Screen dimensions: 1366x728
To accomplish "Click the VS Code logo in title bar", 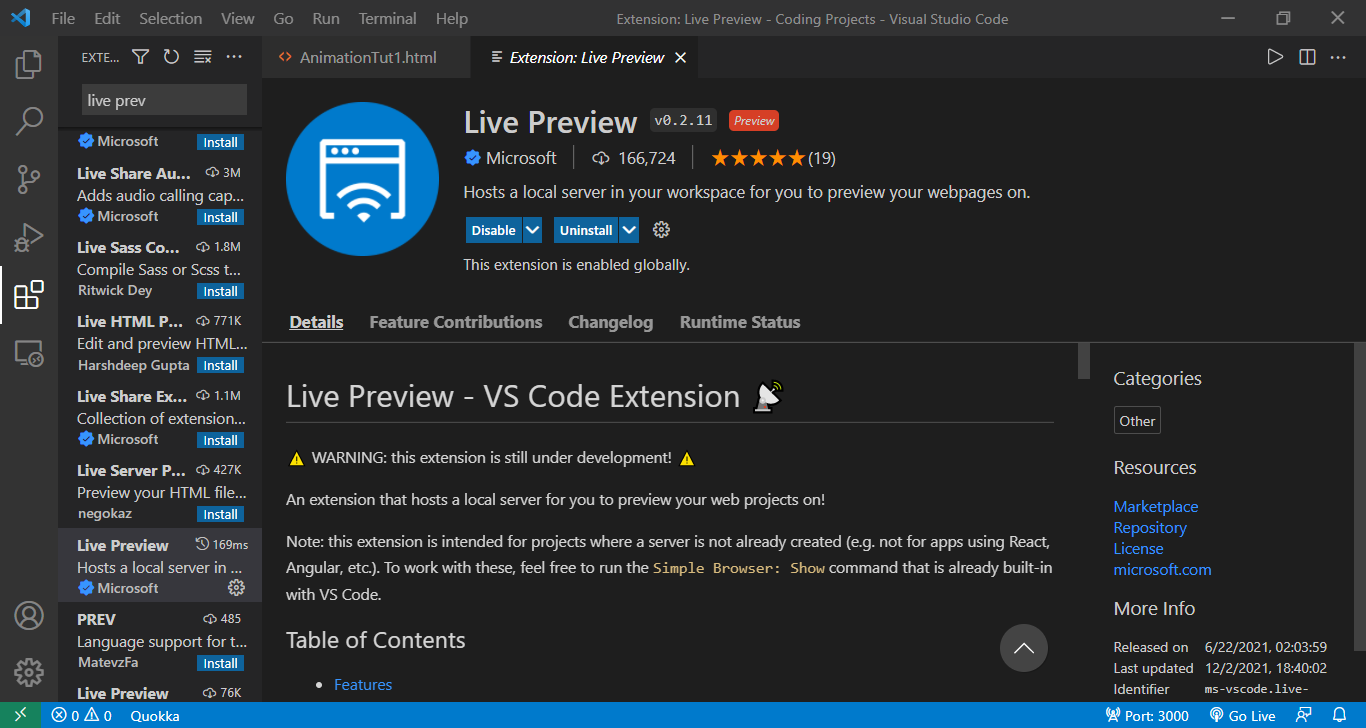I will coord(21,18).
